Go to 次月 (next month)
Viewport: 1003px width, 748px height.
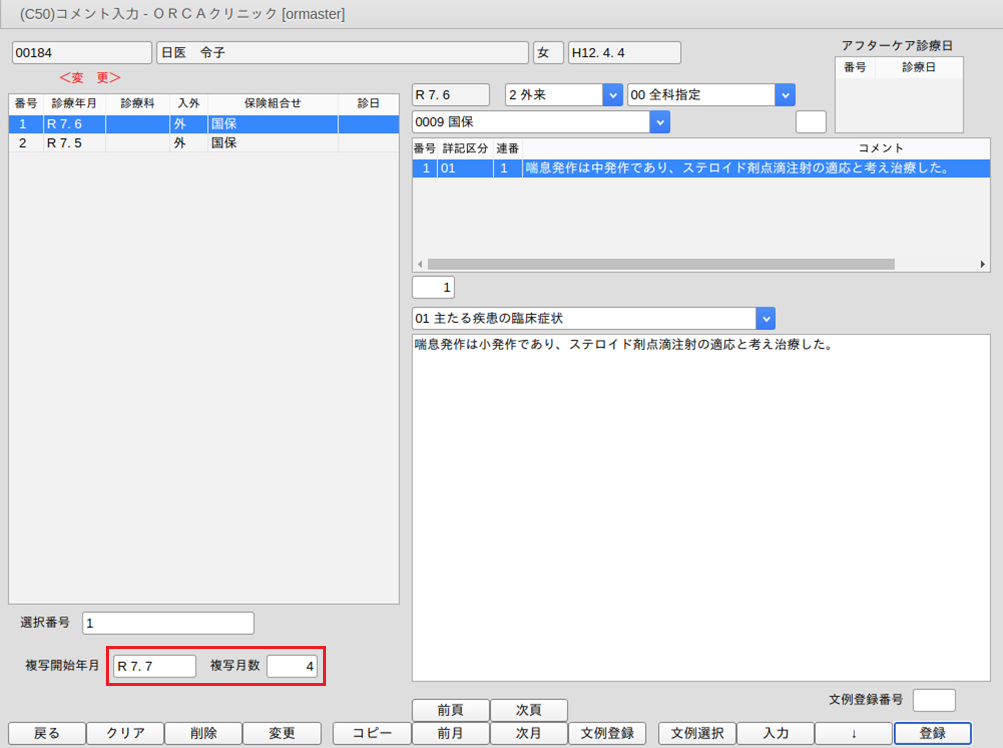(x=528, y=733)
